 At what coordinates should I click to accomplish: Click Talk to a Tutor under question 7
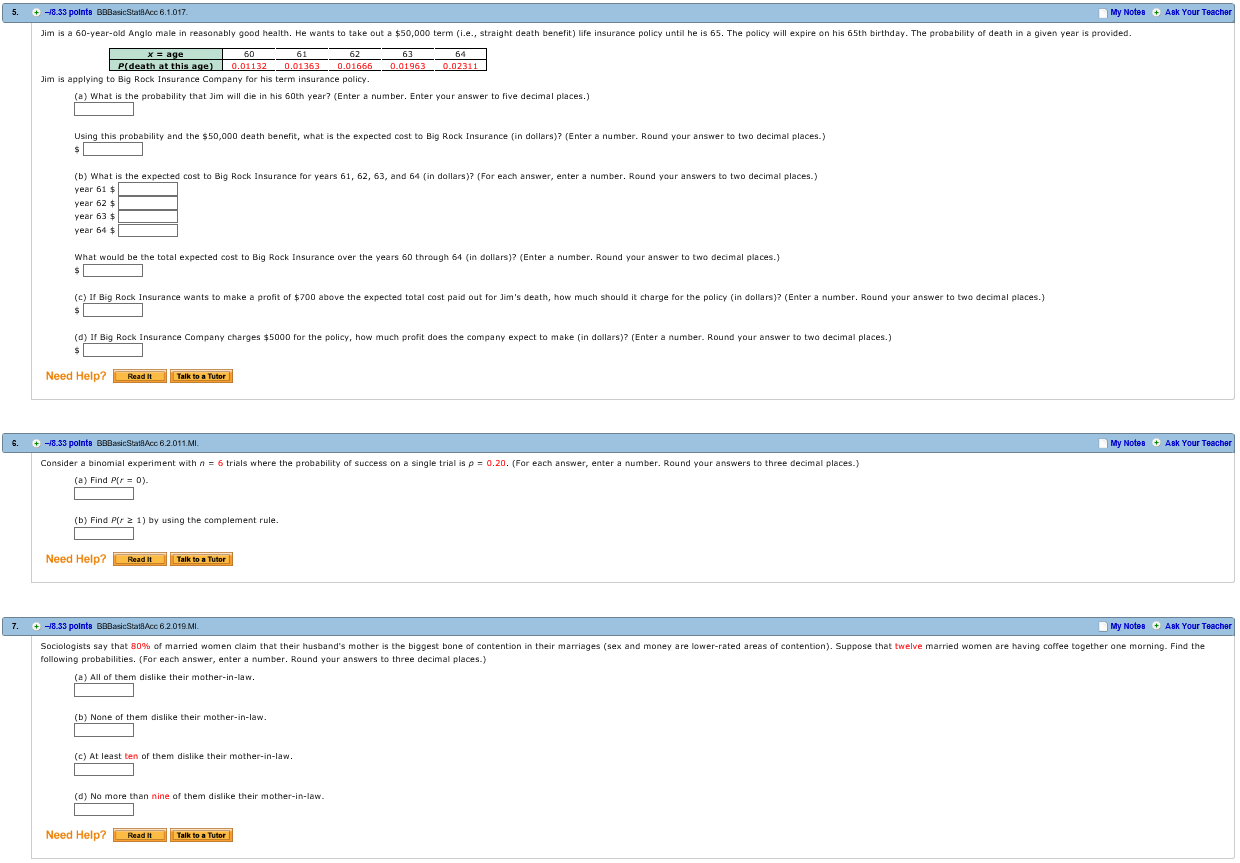tap(201, 835)
